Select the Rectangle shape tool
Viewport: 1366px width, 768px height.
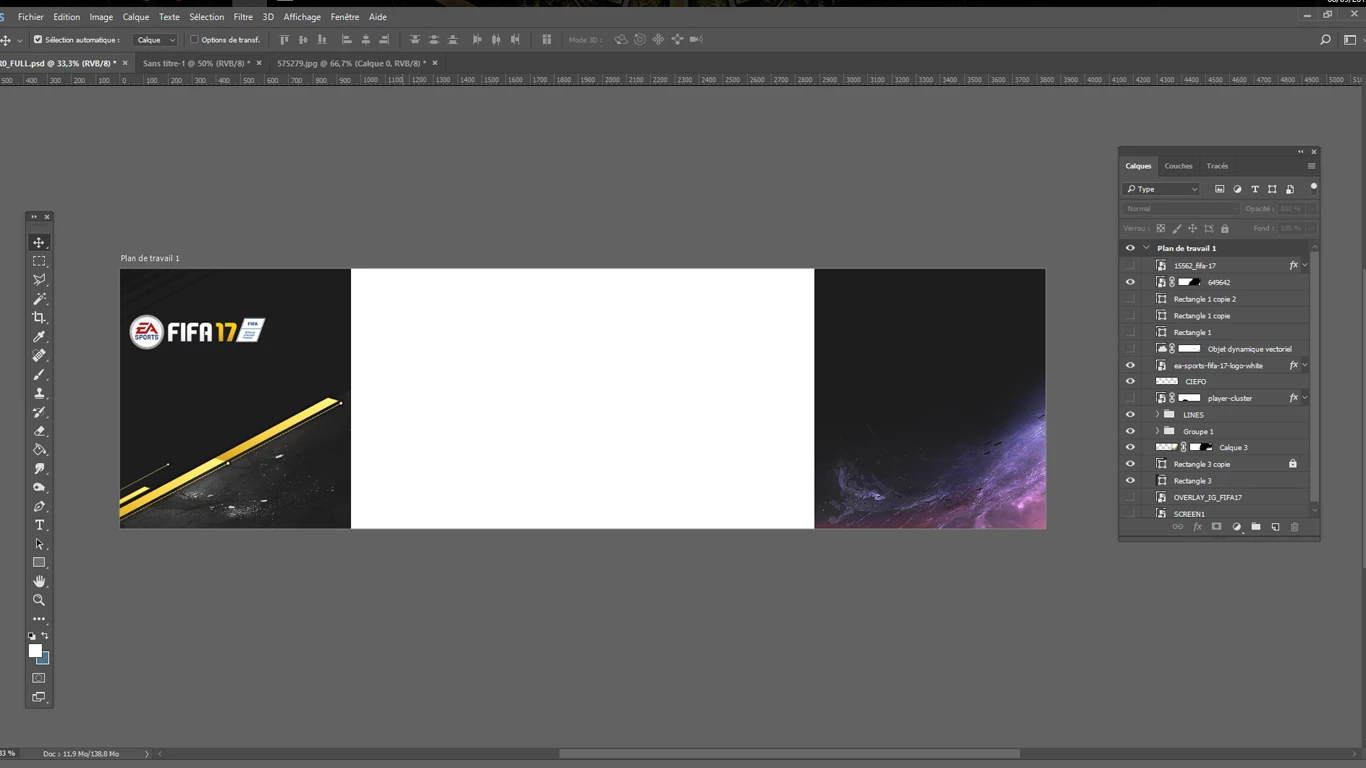point(39,563)
